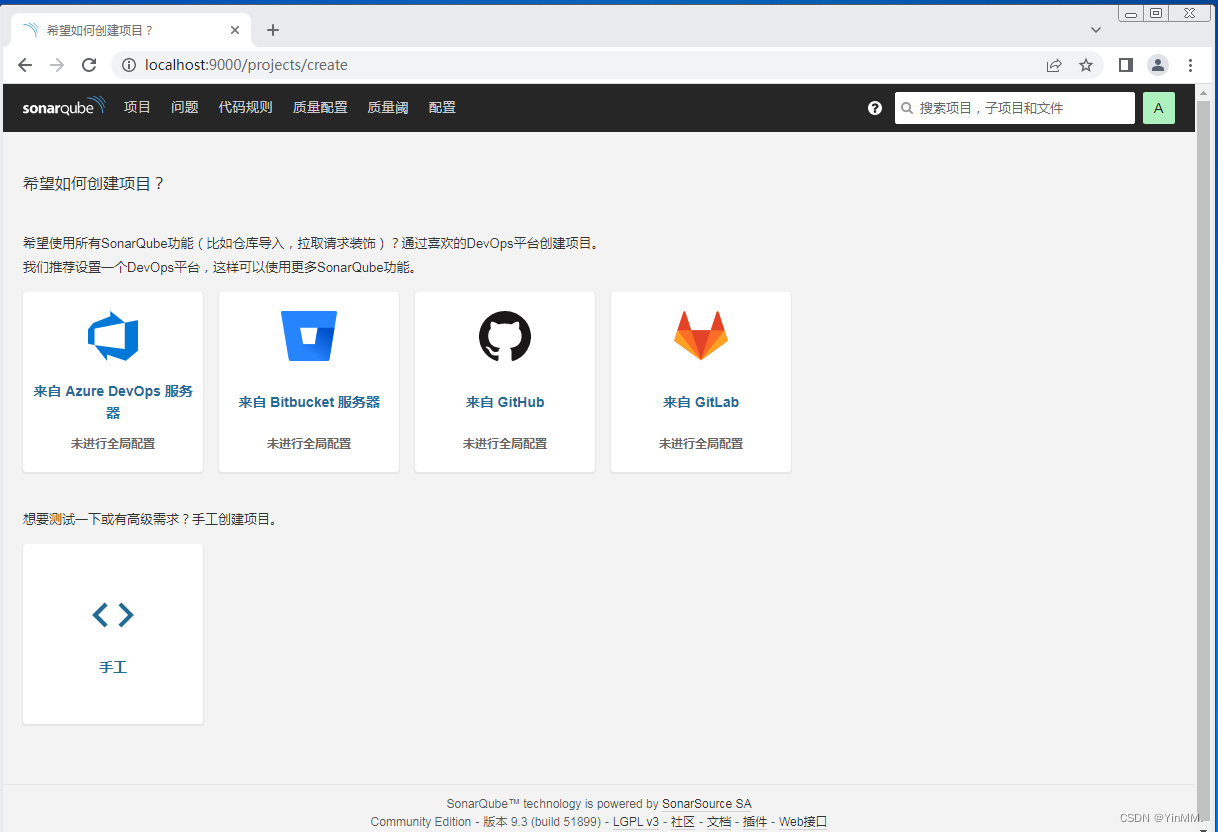Click the SonarSource SA footer link
The height and width of the screenshot is (832, 1218).
click(x=706, y=804)
